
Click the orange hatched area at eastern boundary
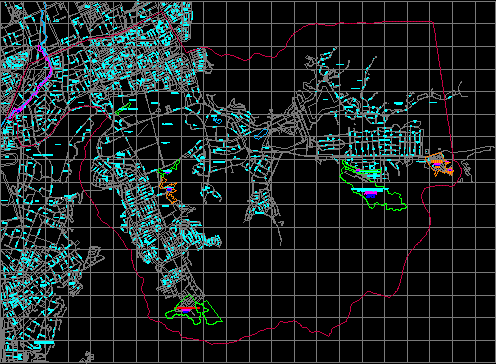pos(440,164)
